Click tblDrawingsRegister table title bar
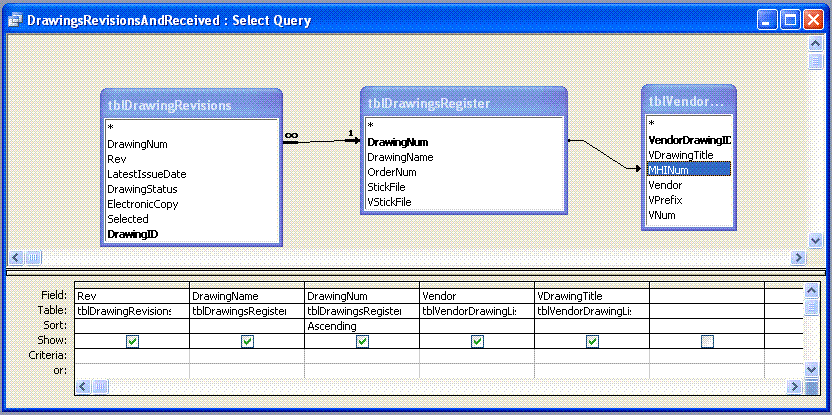 point(464,103)
